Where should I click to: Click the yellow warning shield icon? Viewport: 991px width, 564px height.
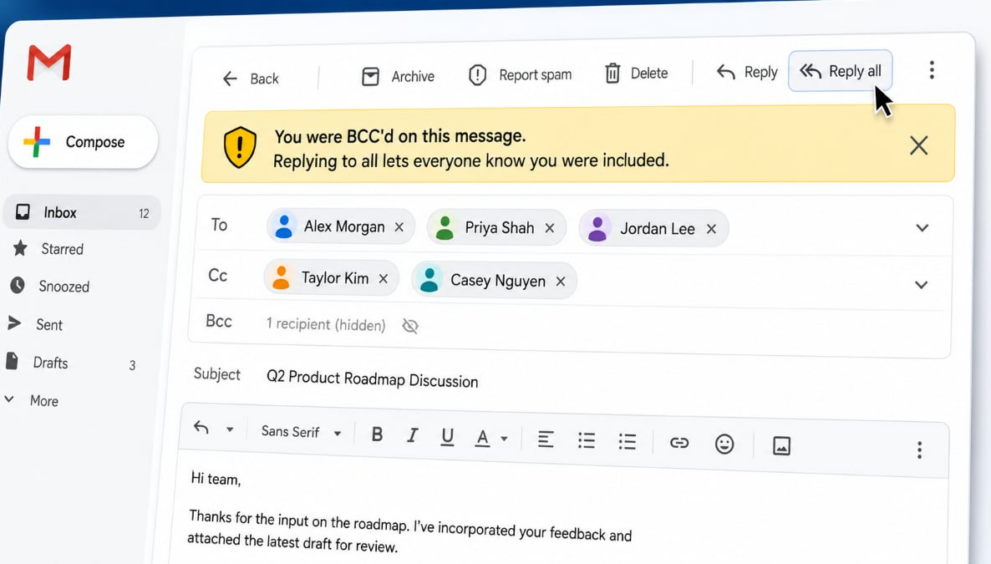pyautogui.click(x=240, y=147)
